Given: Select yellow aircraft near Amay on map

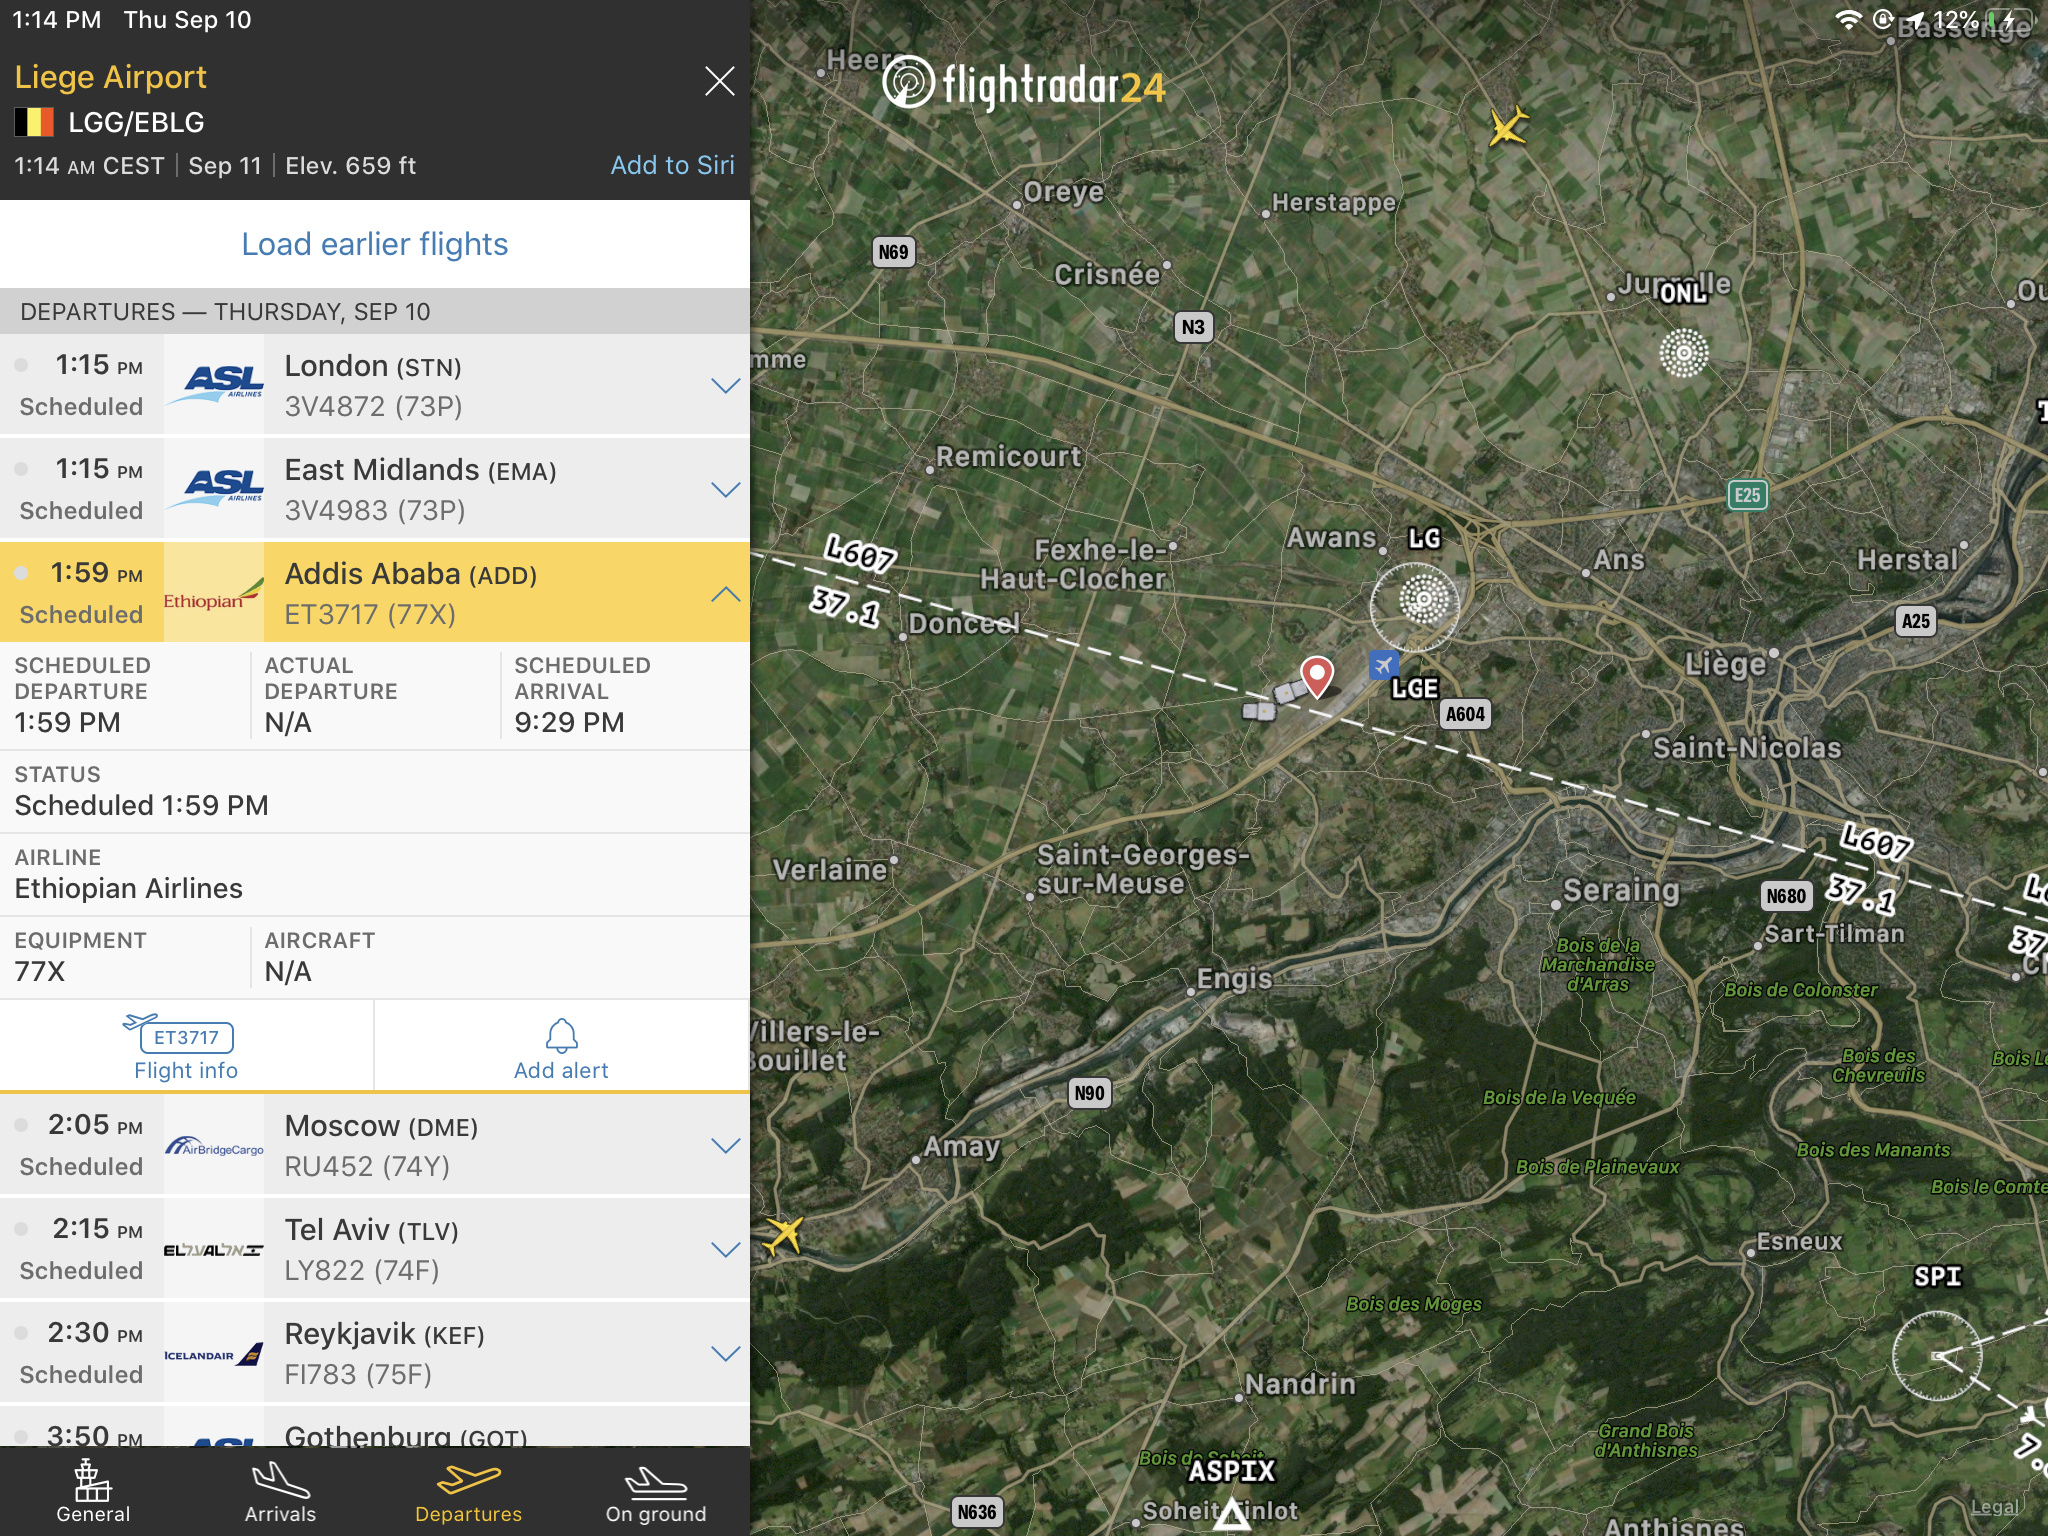Looking at the screenshot, I should click(x=784, y=1234).
